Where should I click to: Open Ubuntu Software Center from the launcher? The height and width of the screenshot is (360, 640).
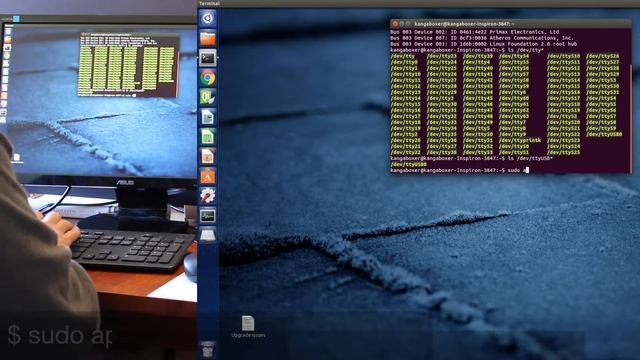point(208,176)
